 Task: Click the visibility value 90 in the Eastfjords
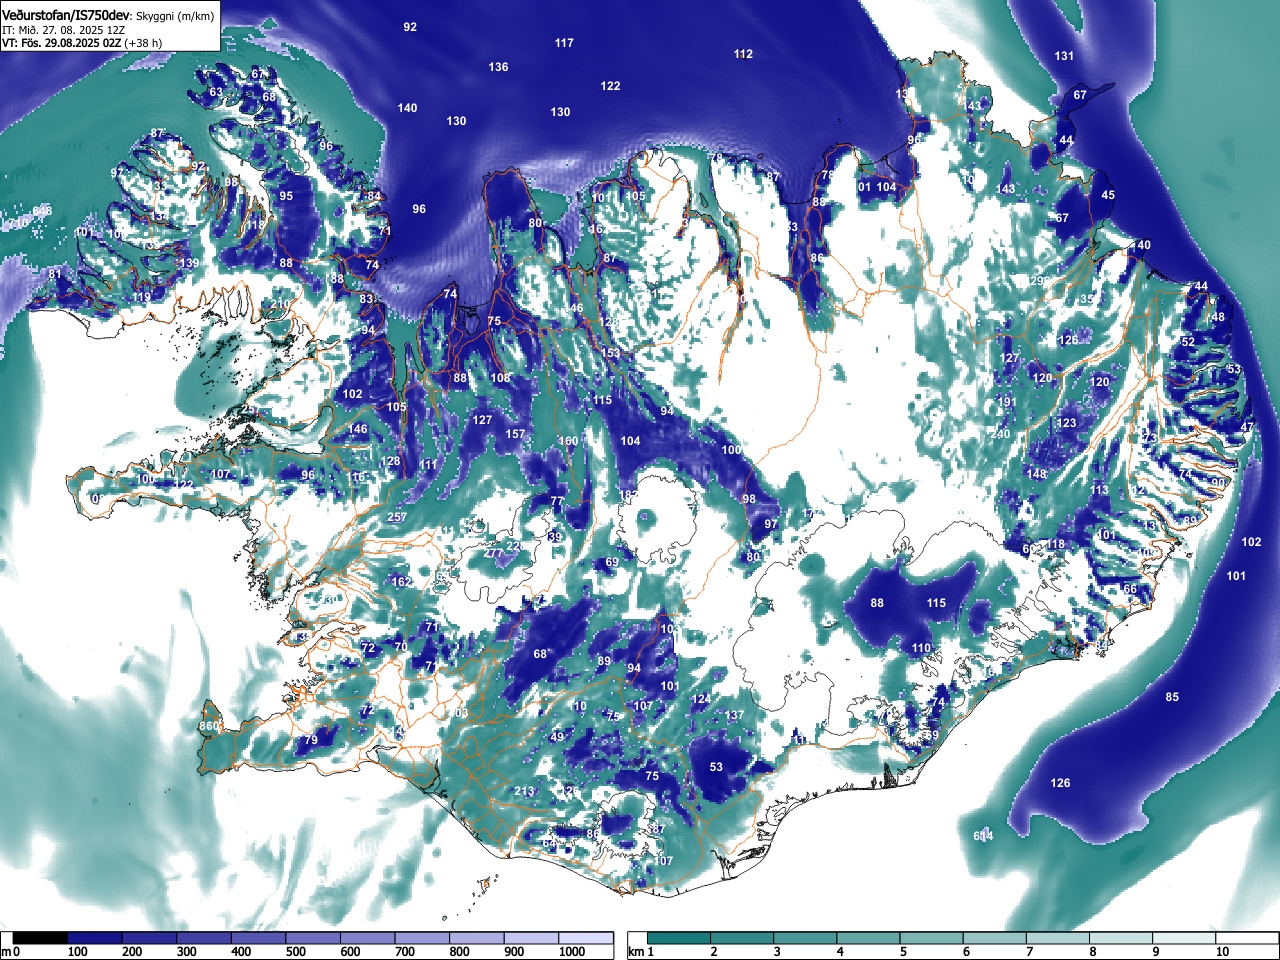1217,482
